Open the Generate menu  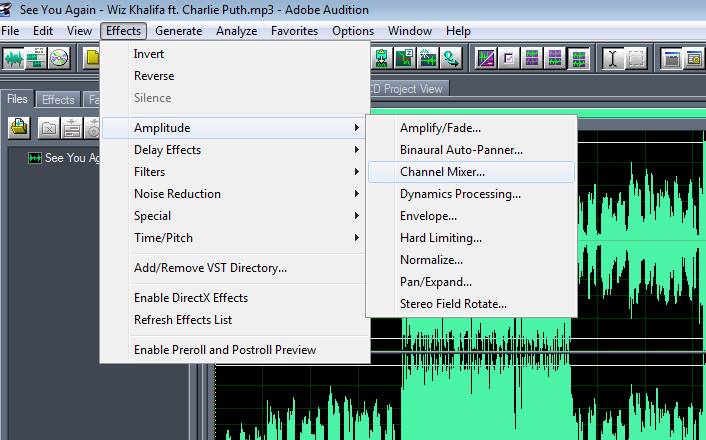178,31
